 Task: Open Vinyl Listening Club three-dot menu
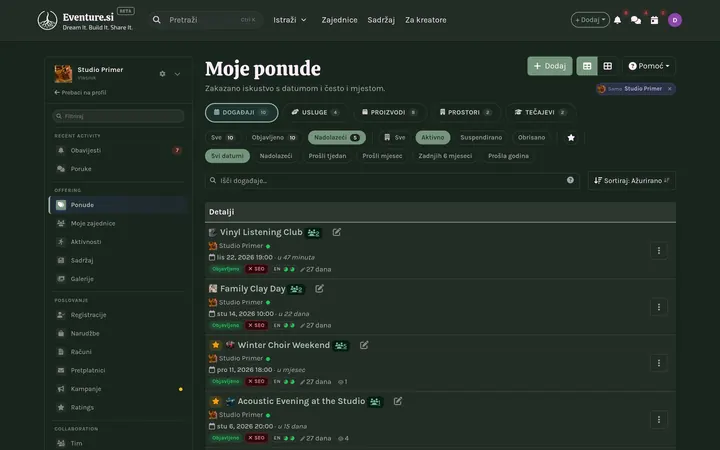(658, 251)
